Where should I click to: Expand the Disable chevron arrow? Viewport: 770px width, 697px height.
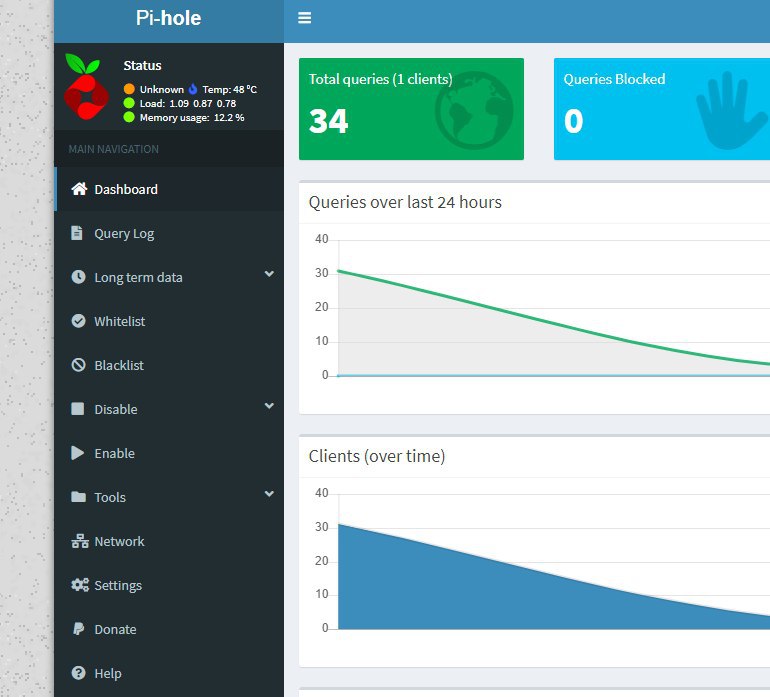point(269,406)
